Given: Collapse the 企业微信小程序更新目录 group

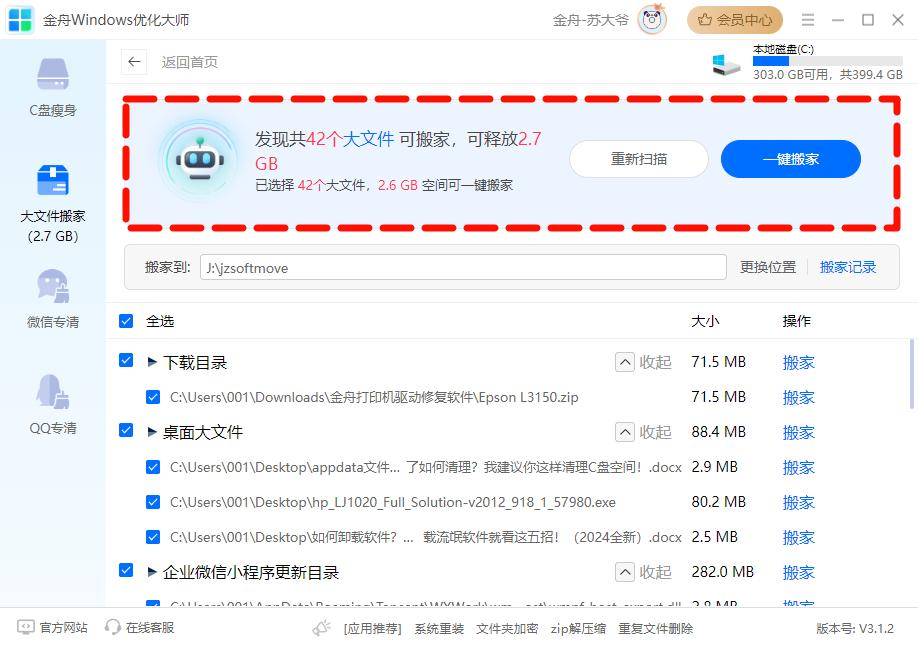Looking at the screenshot, I should click(x=643, y=572).
